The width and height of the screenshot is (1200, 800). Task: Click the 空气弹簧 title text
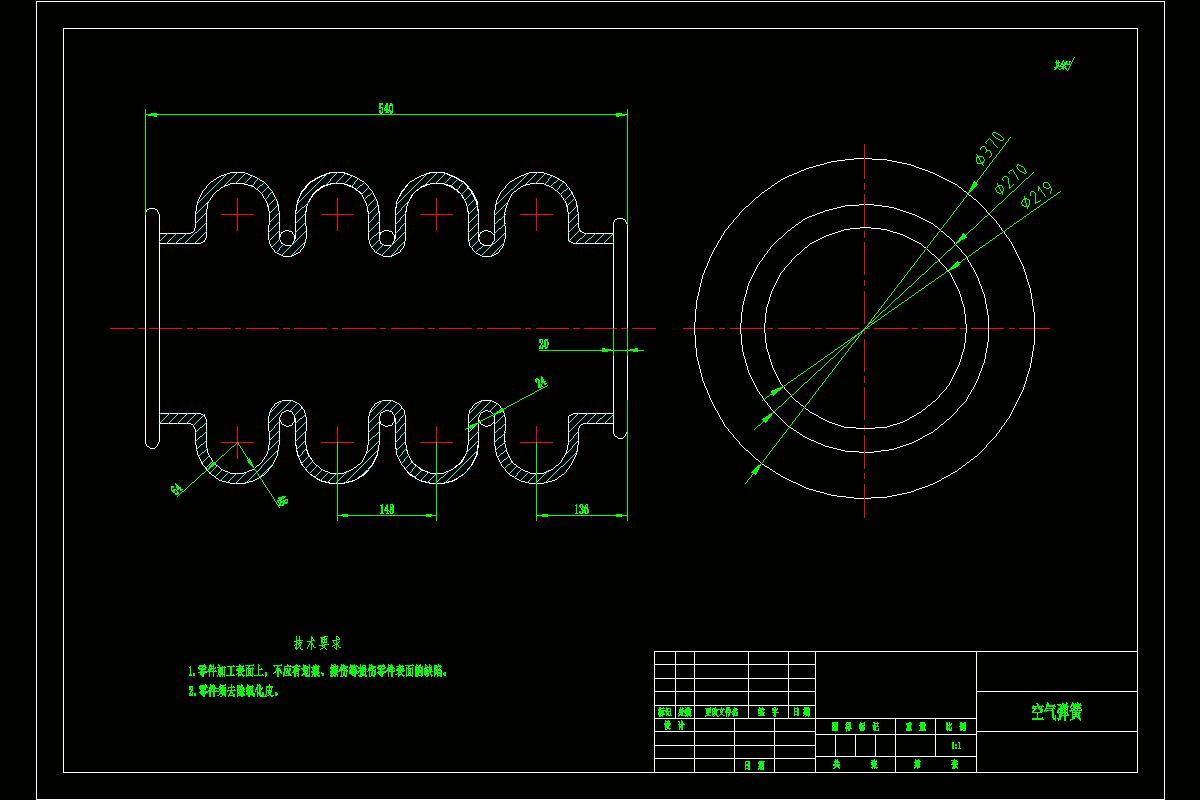[1057, 712]
